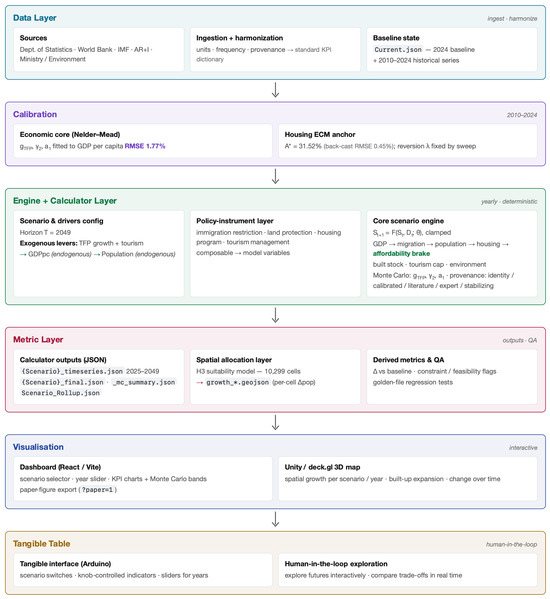Click the arrow below the Calibration section
Screen dimensions: 550x599
point(275,177)
